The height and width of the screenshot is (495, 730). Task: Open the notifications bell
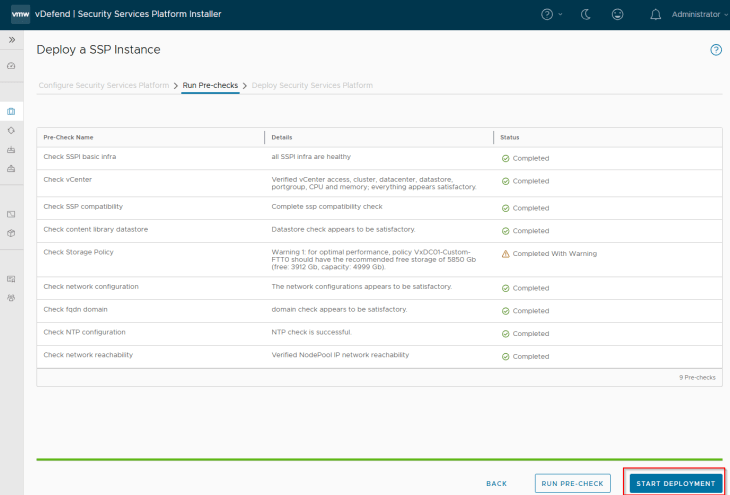656,15
